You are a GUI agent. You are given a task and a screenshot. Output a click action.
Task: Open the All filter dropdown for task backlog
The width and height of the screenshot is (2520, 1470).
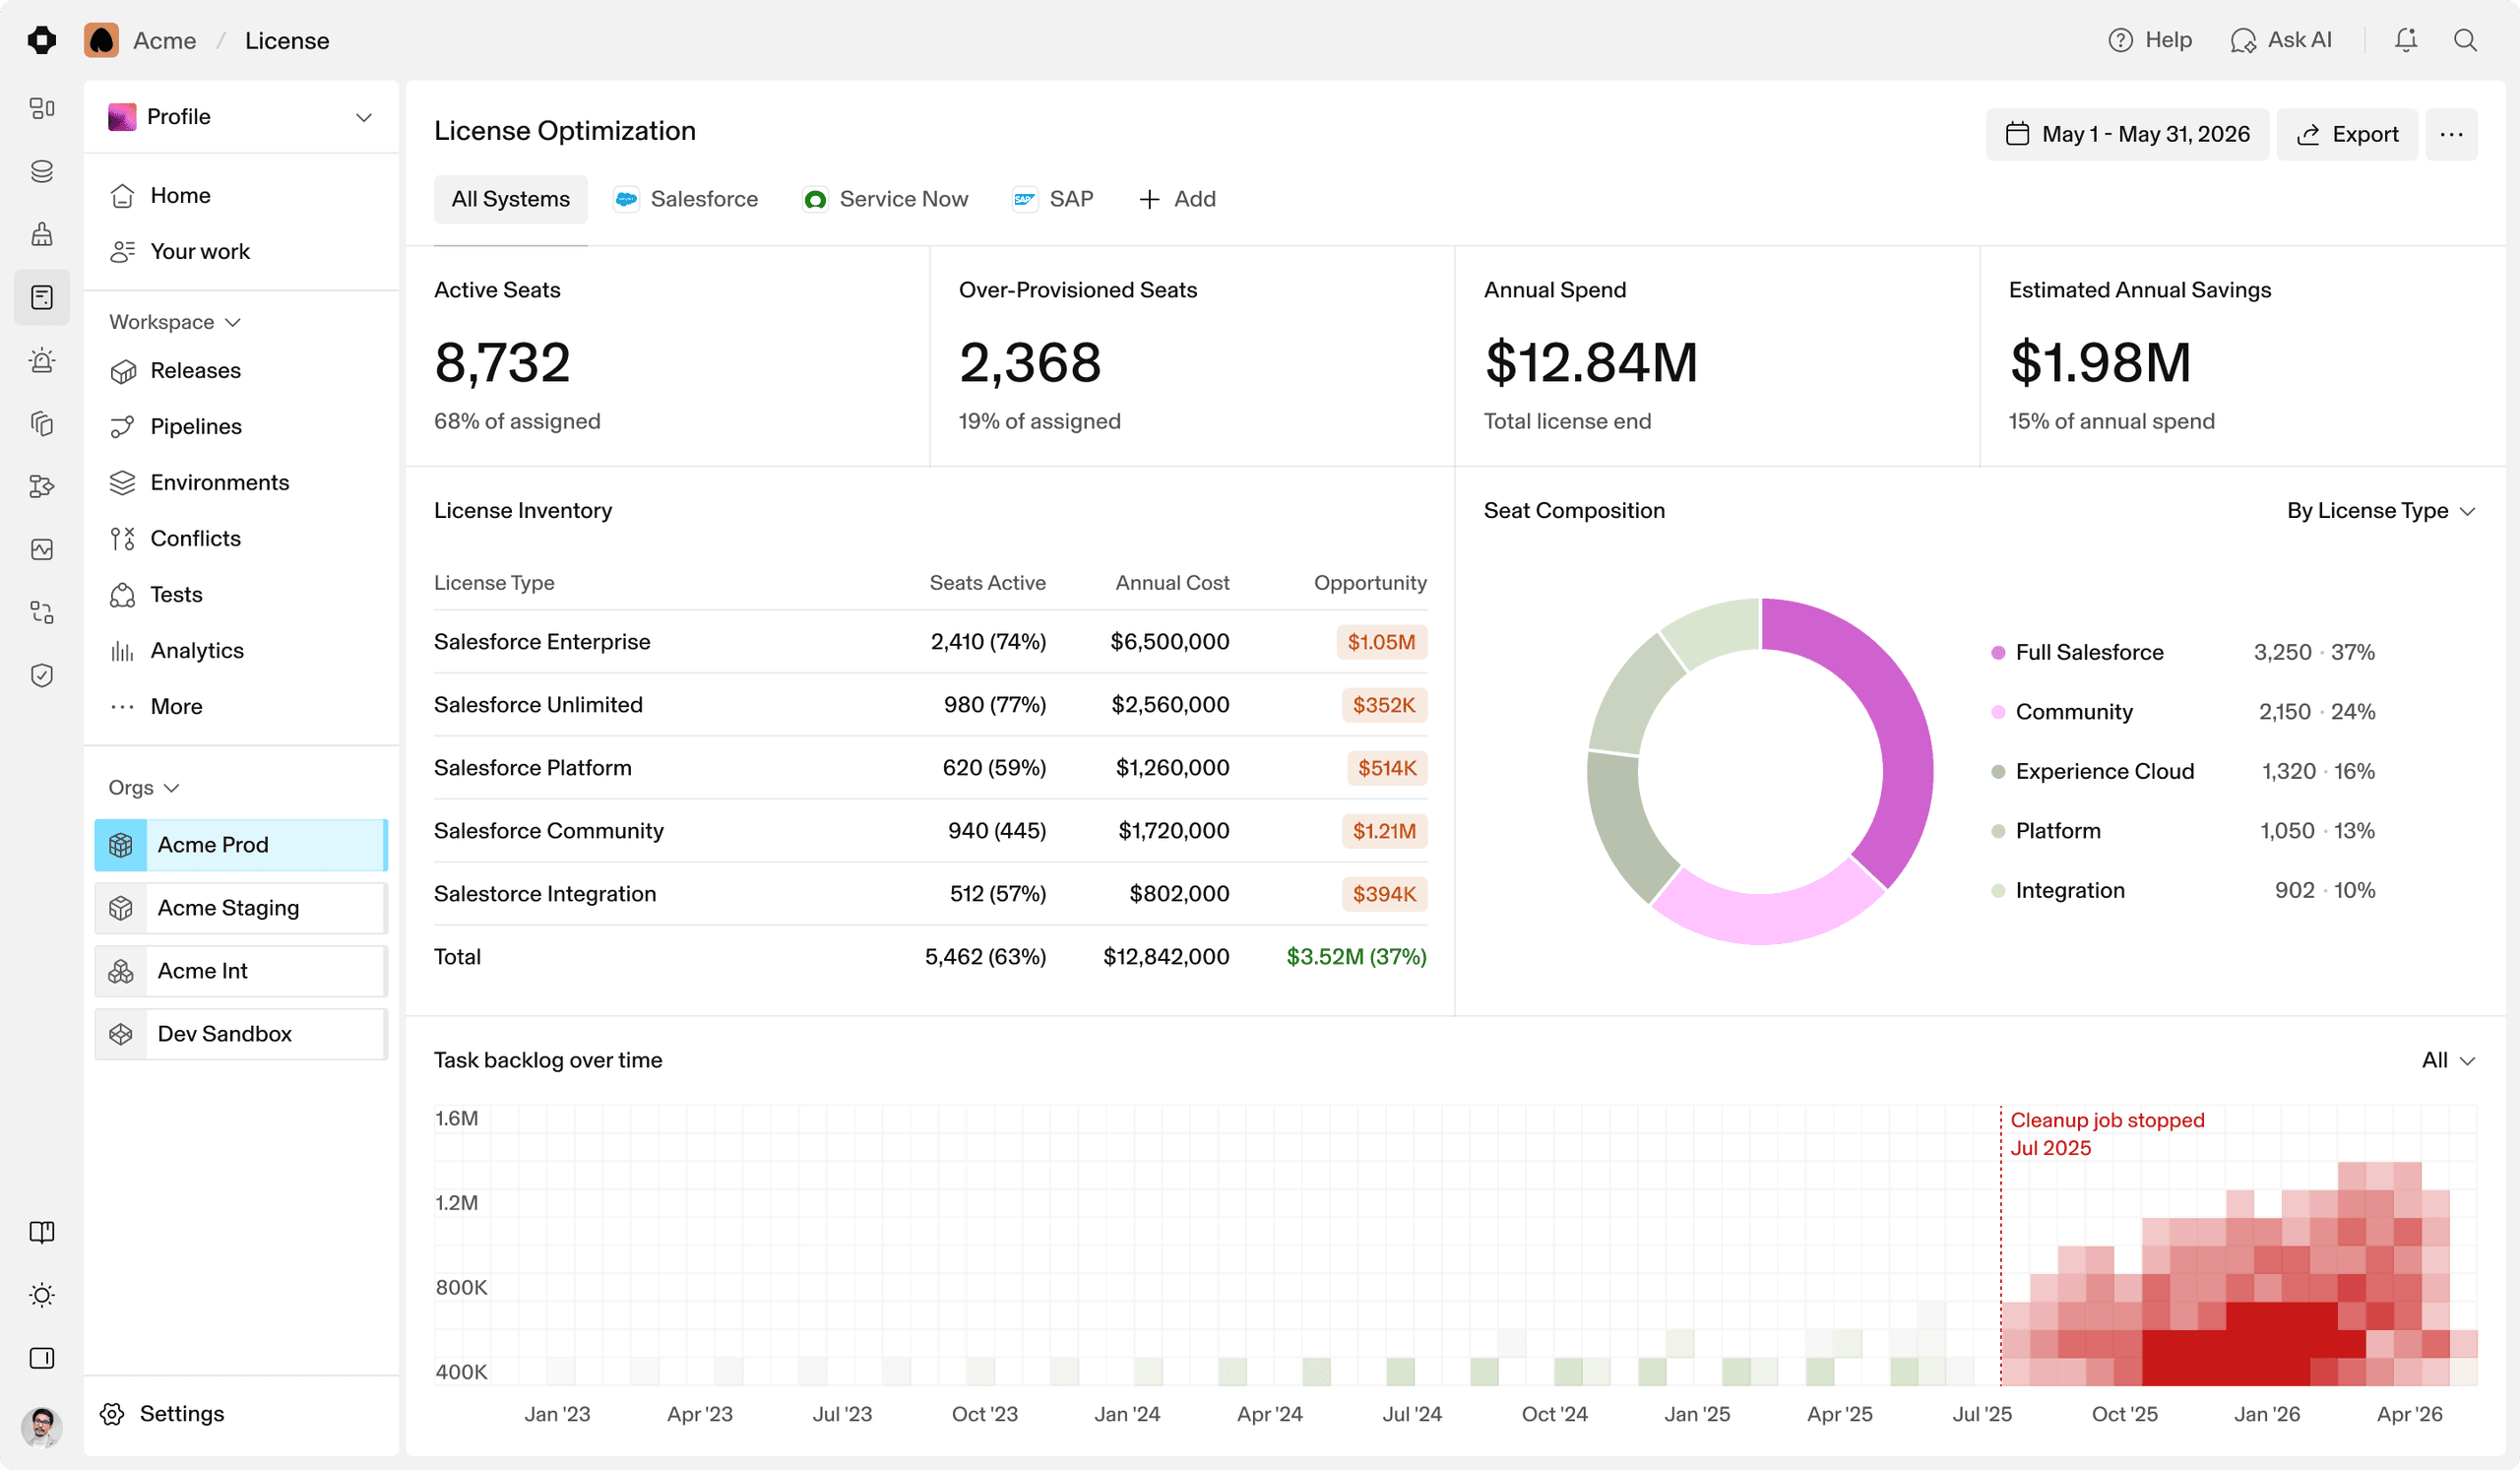point(2448,1060)
